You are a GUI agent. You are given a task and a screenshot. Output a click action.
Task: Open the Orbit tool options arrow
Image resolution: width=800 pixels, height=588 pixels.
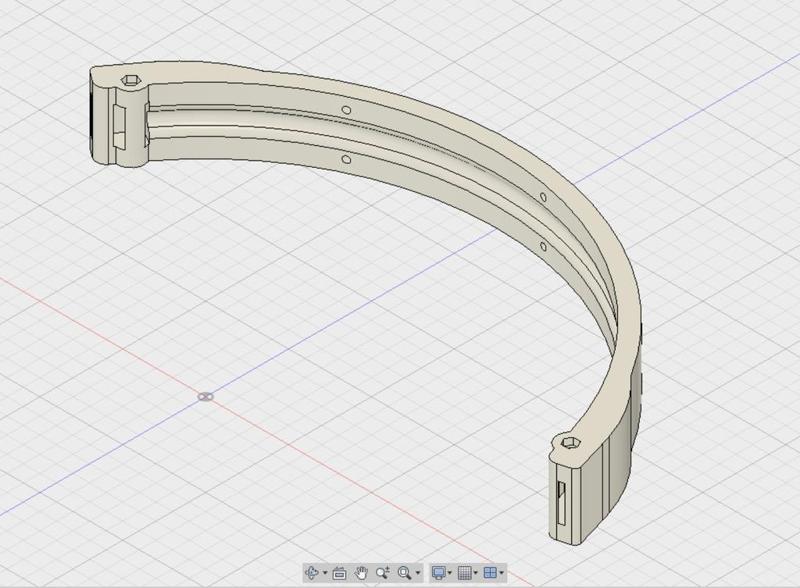click(x=325, y=573)
